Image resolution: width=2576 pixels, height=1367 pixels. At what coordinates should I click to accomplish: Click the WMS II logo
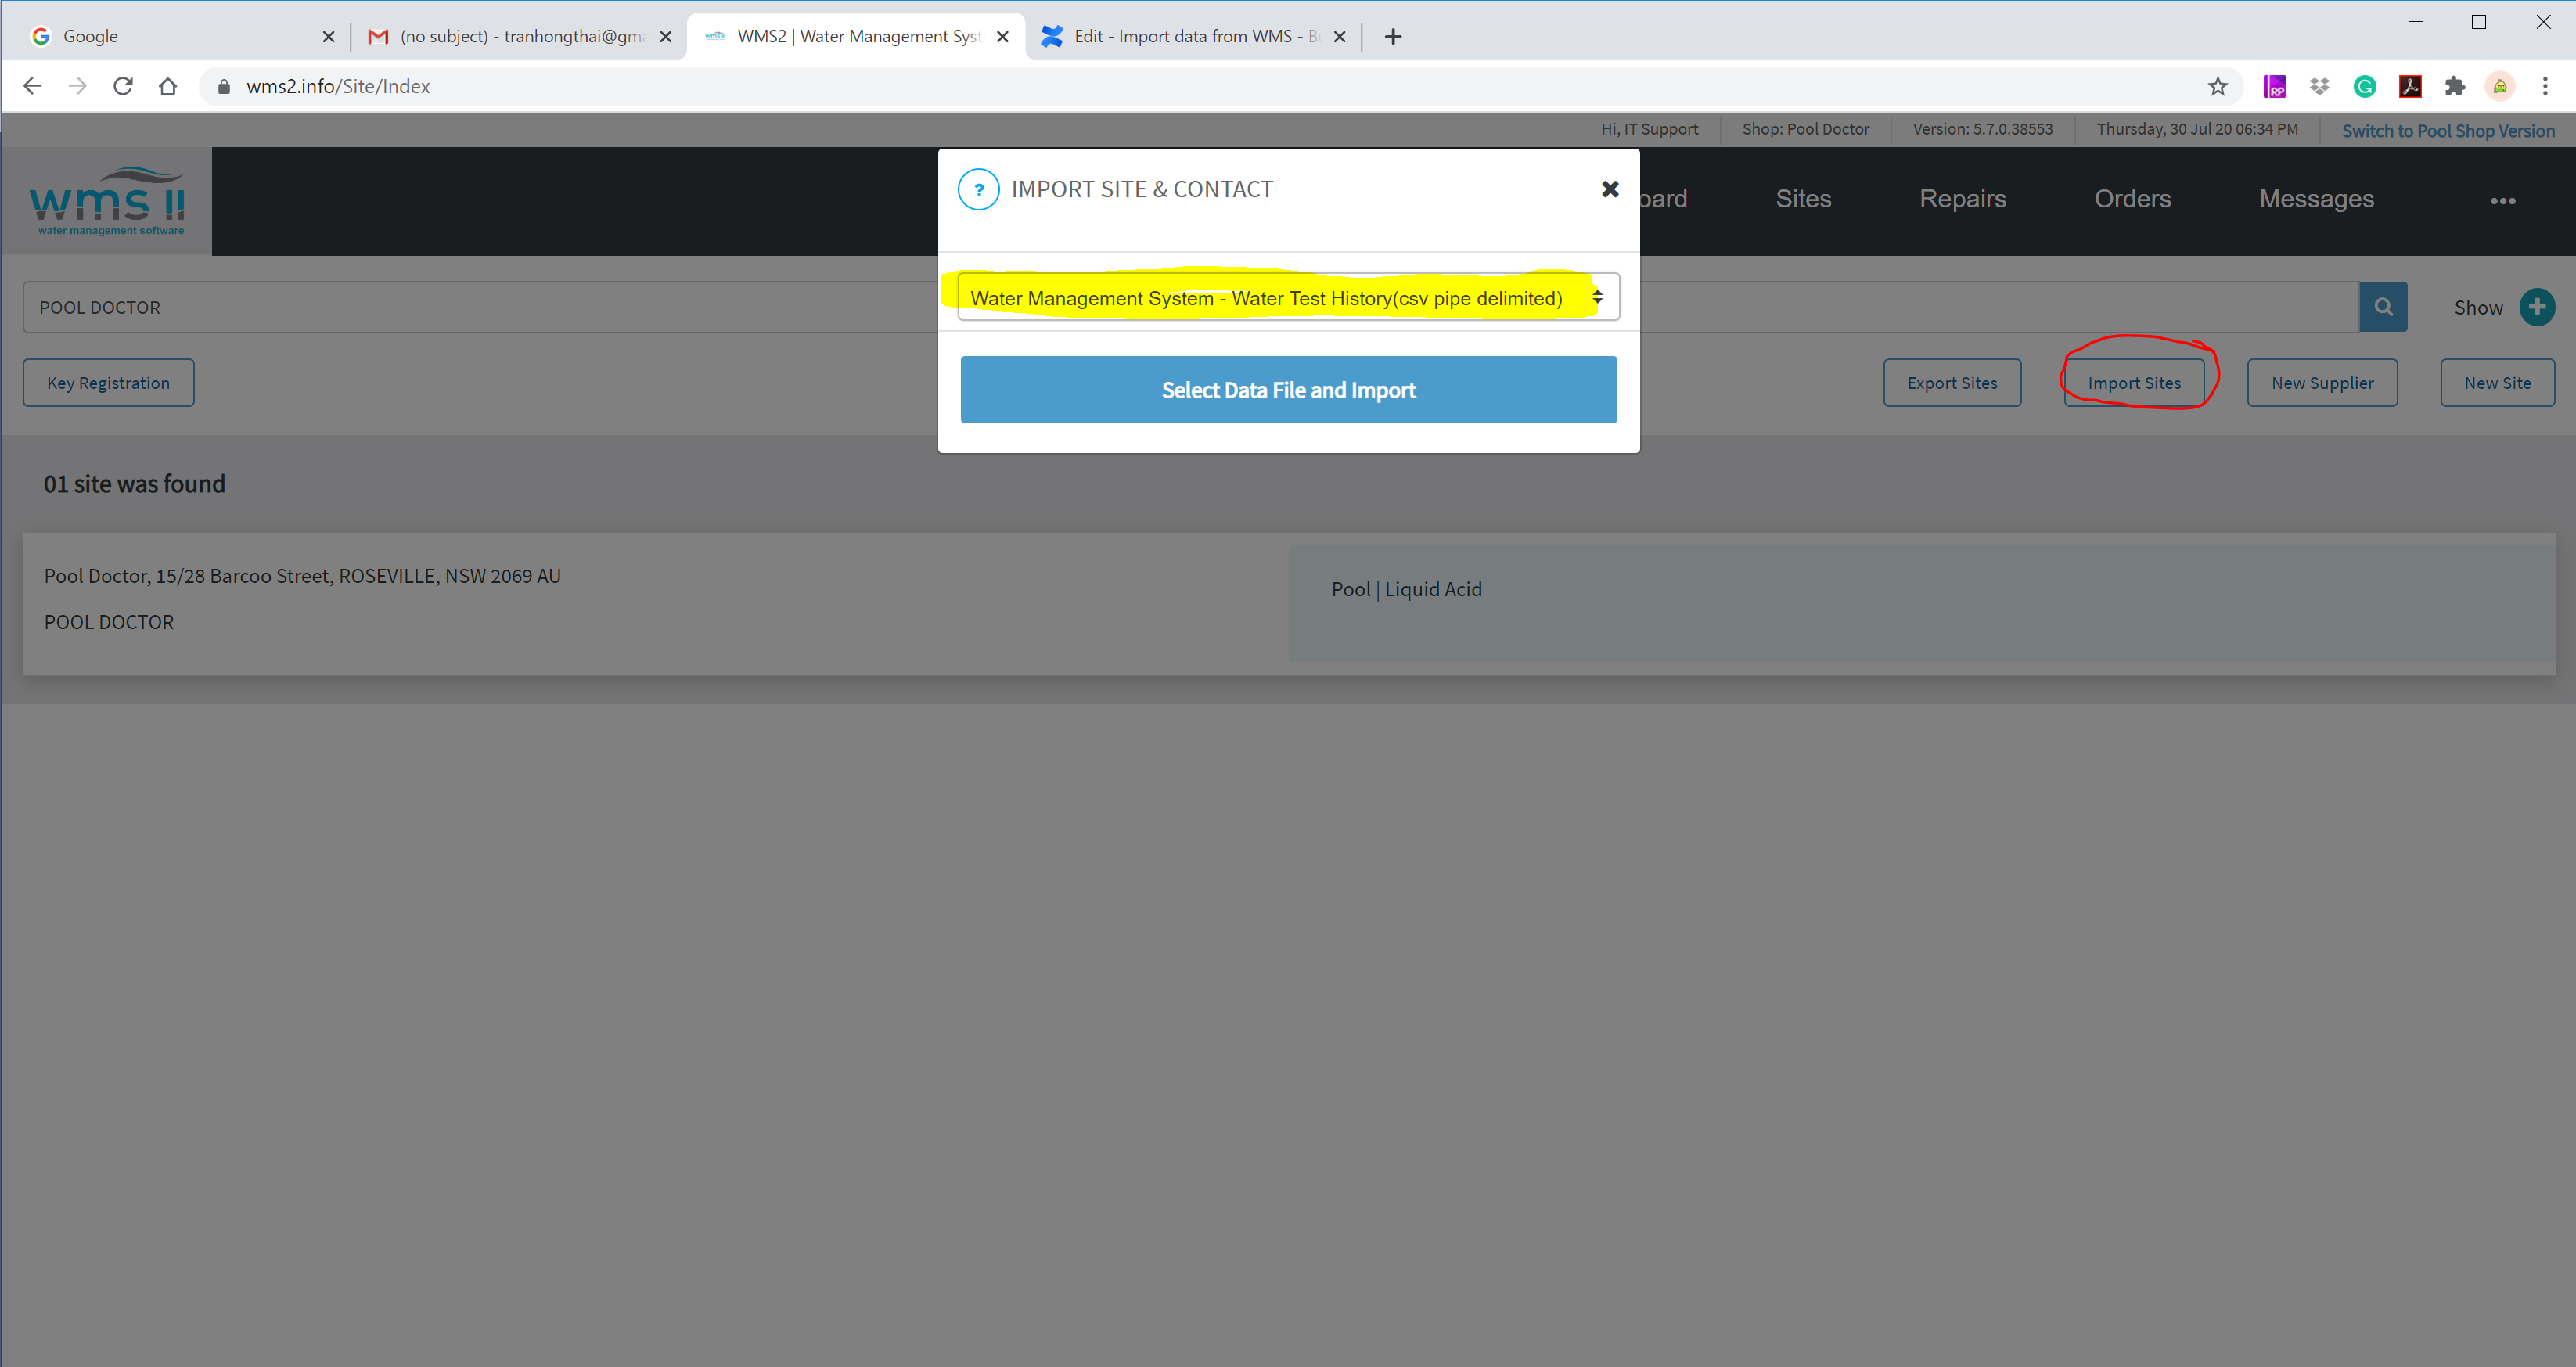(x=107, y=201)
